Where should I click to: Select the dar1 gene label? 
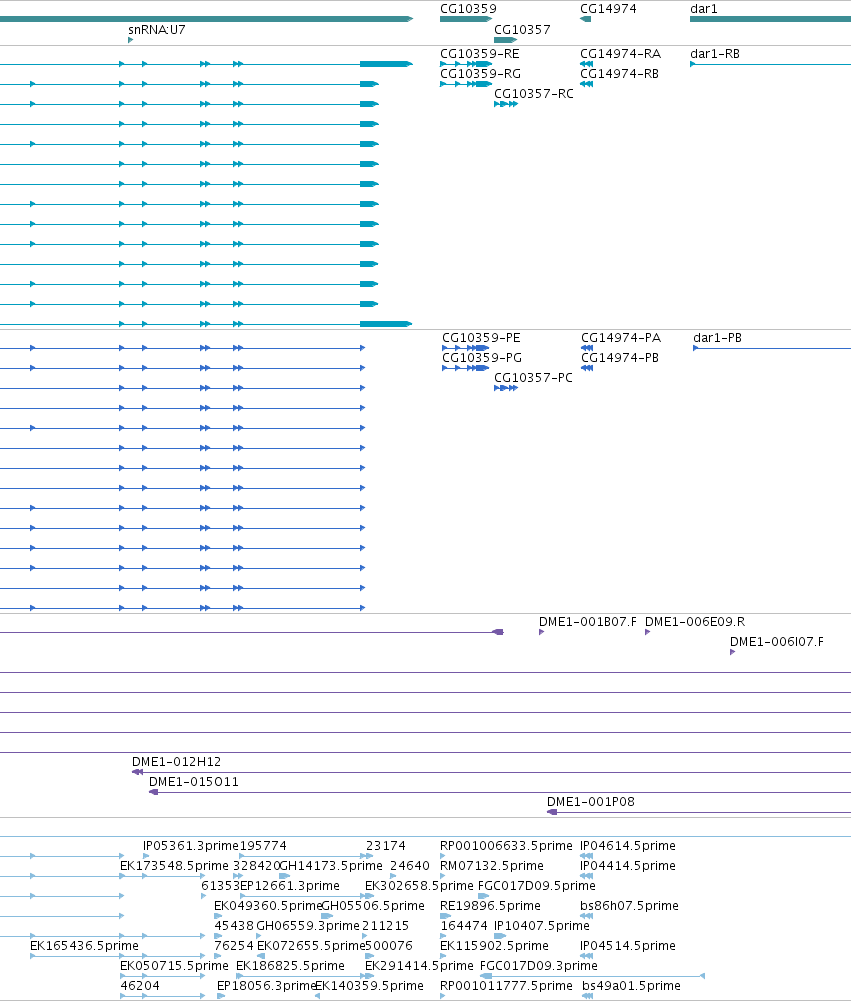pos(704,9)
